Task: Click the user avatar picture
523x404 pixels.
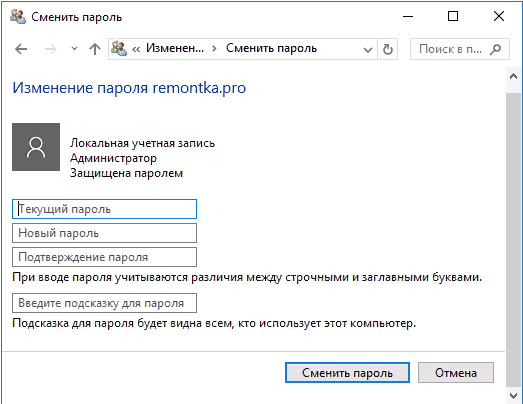Action: 36,147
